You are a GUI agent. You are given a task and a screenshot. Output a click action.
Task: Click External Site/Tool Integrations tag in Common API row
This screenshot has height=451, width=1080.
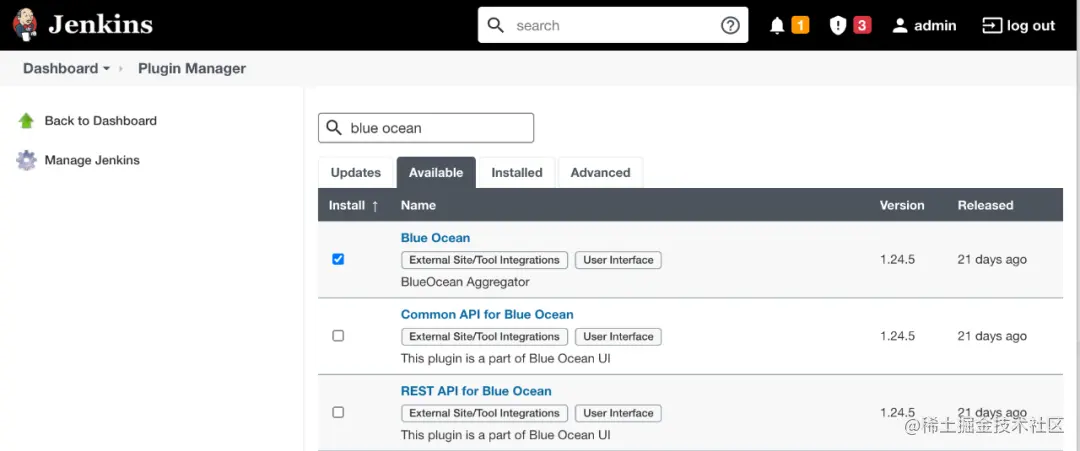[x=484, y=337]
